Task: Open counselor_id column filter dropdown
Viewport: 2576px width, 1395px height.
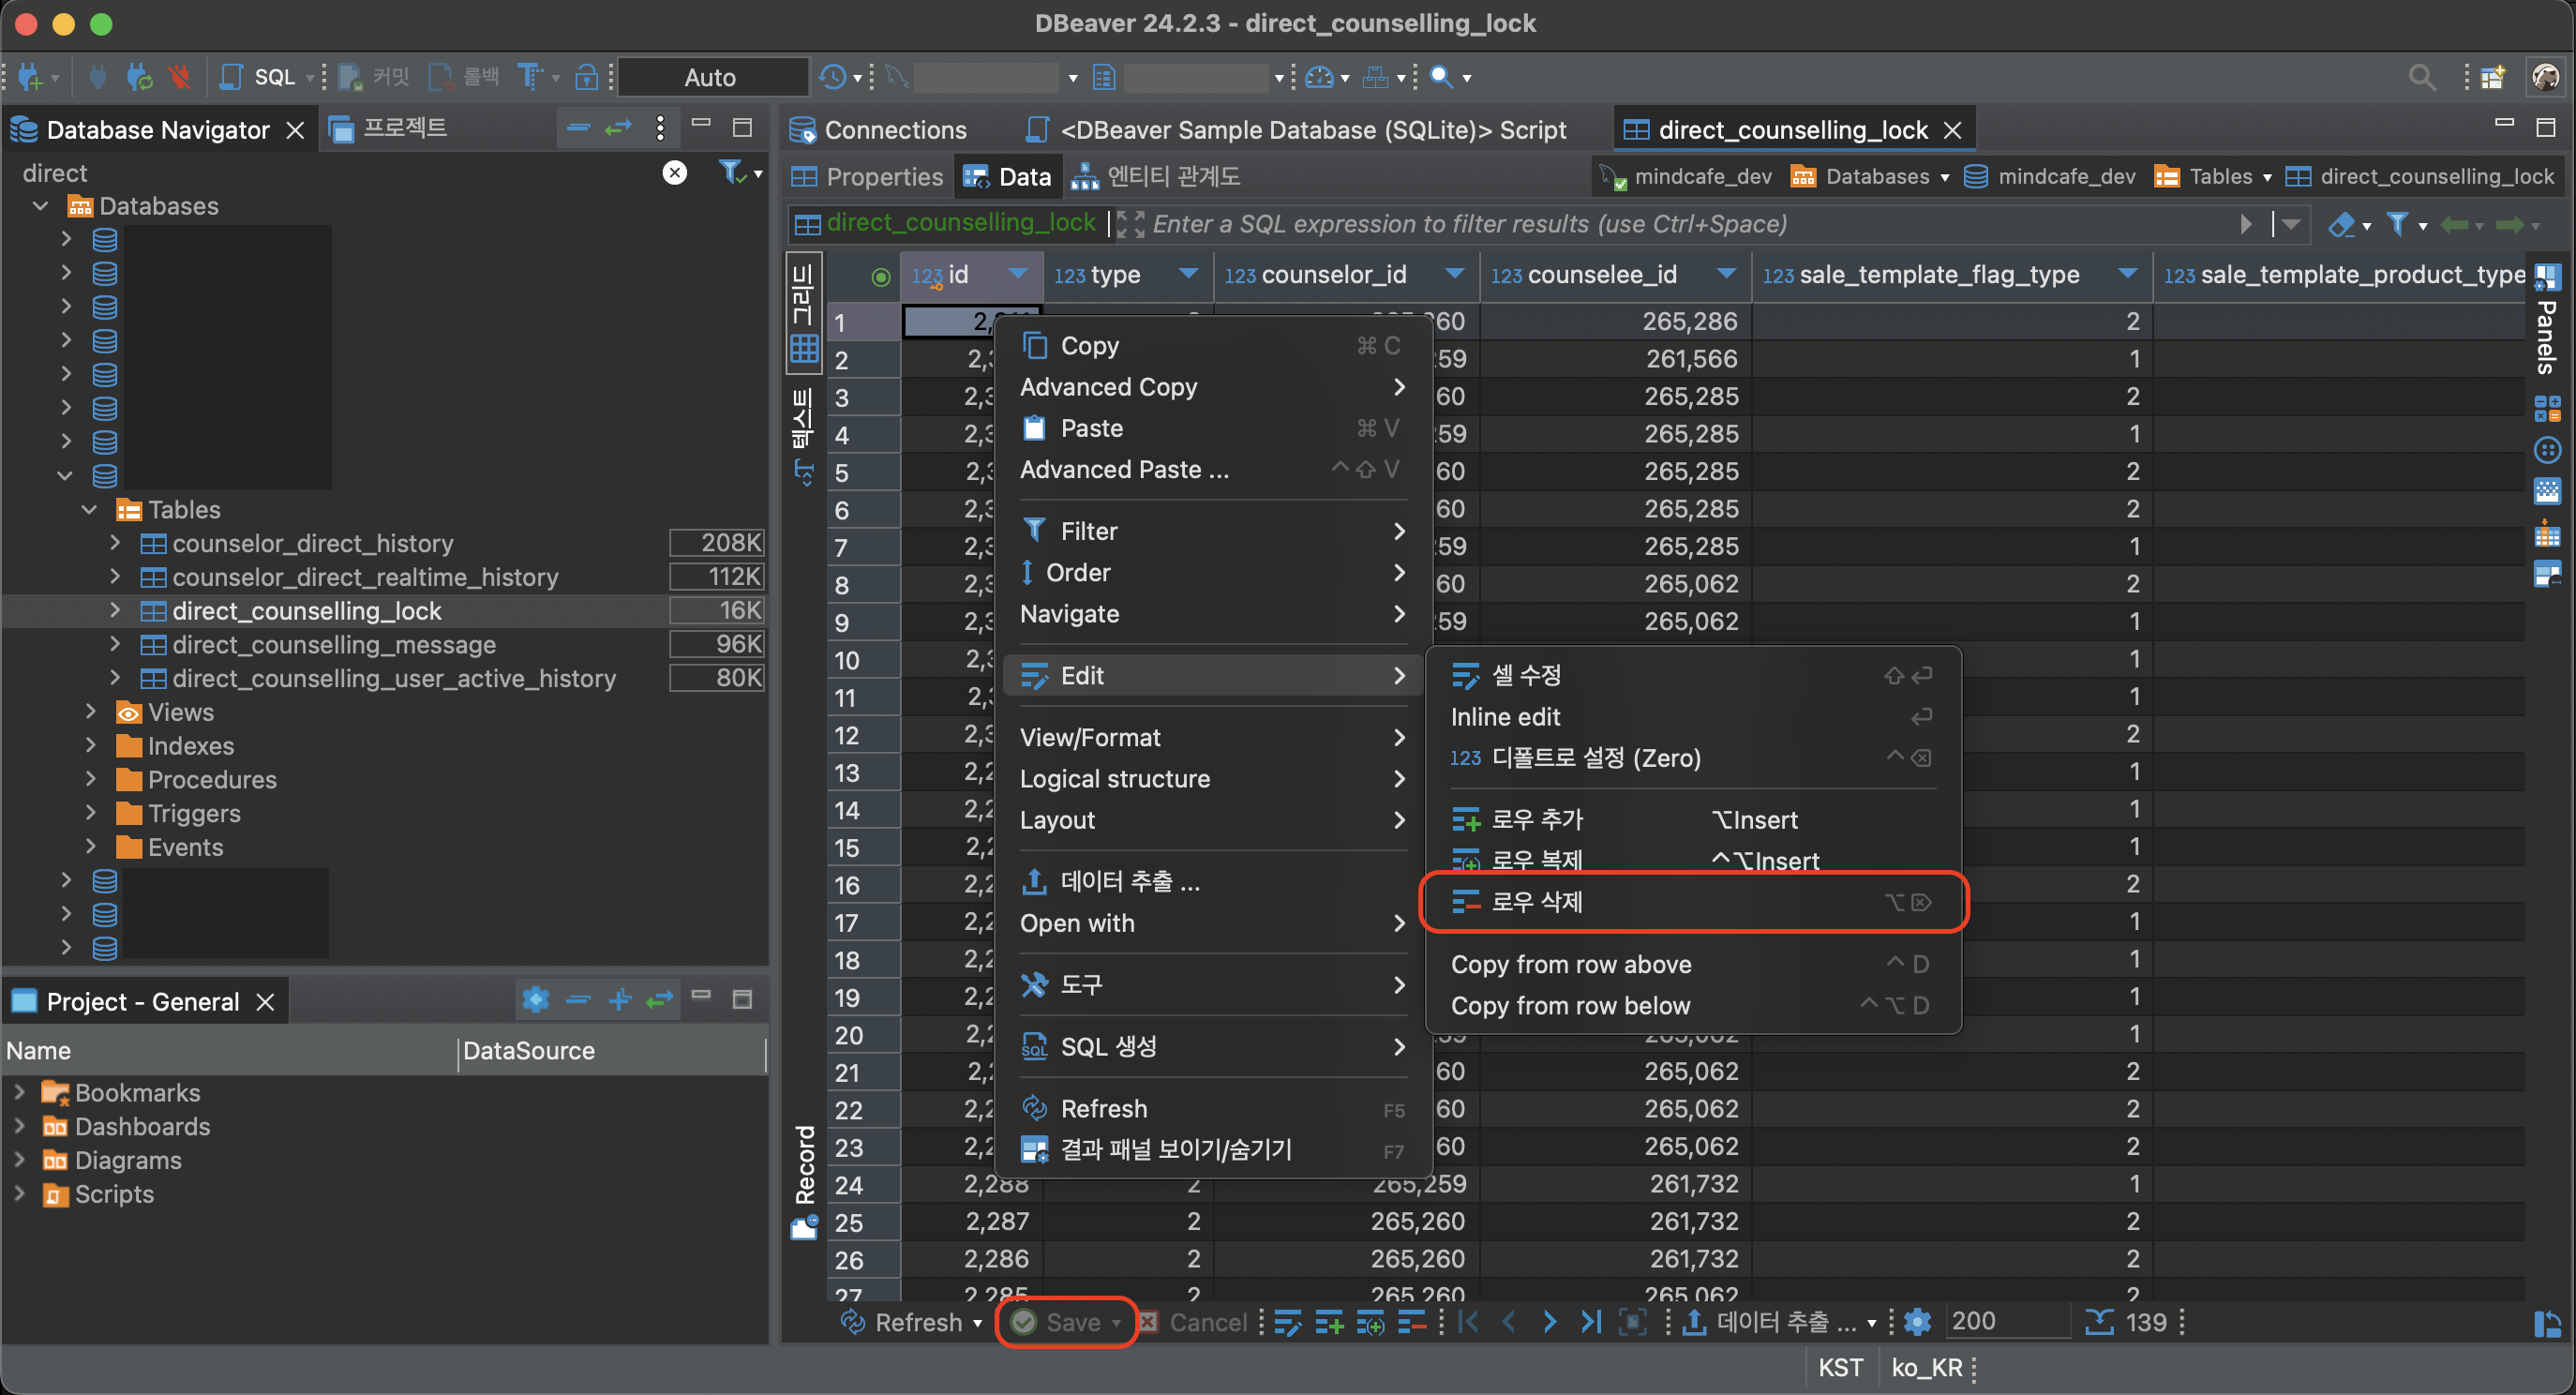Action: (x=1455, y=274)
